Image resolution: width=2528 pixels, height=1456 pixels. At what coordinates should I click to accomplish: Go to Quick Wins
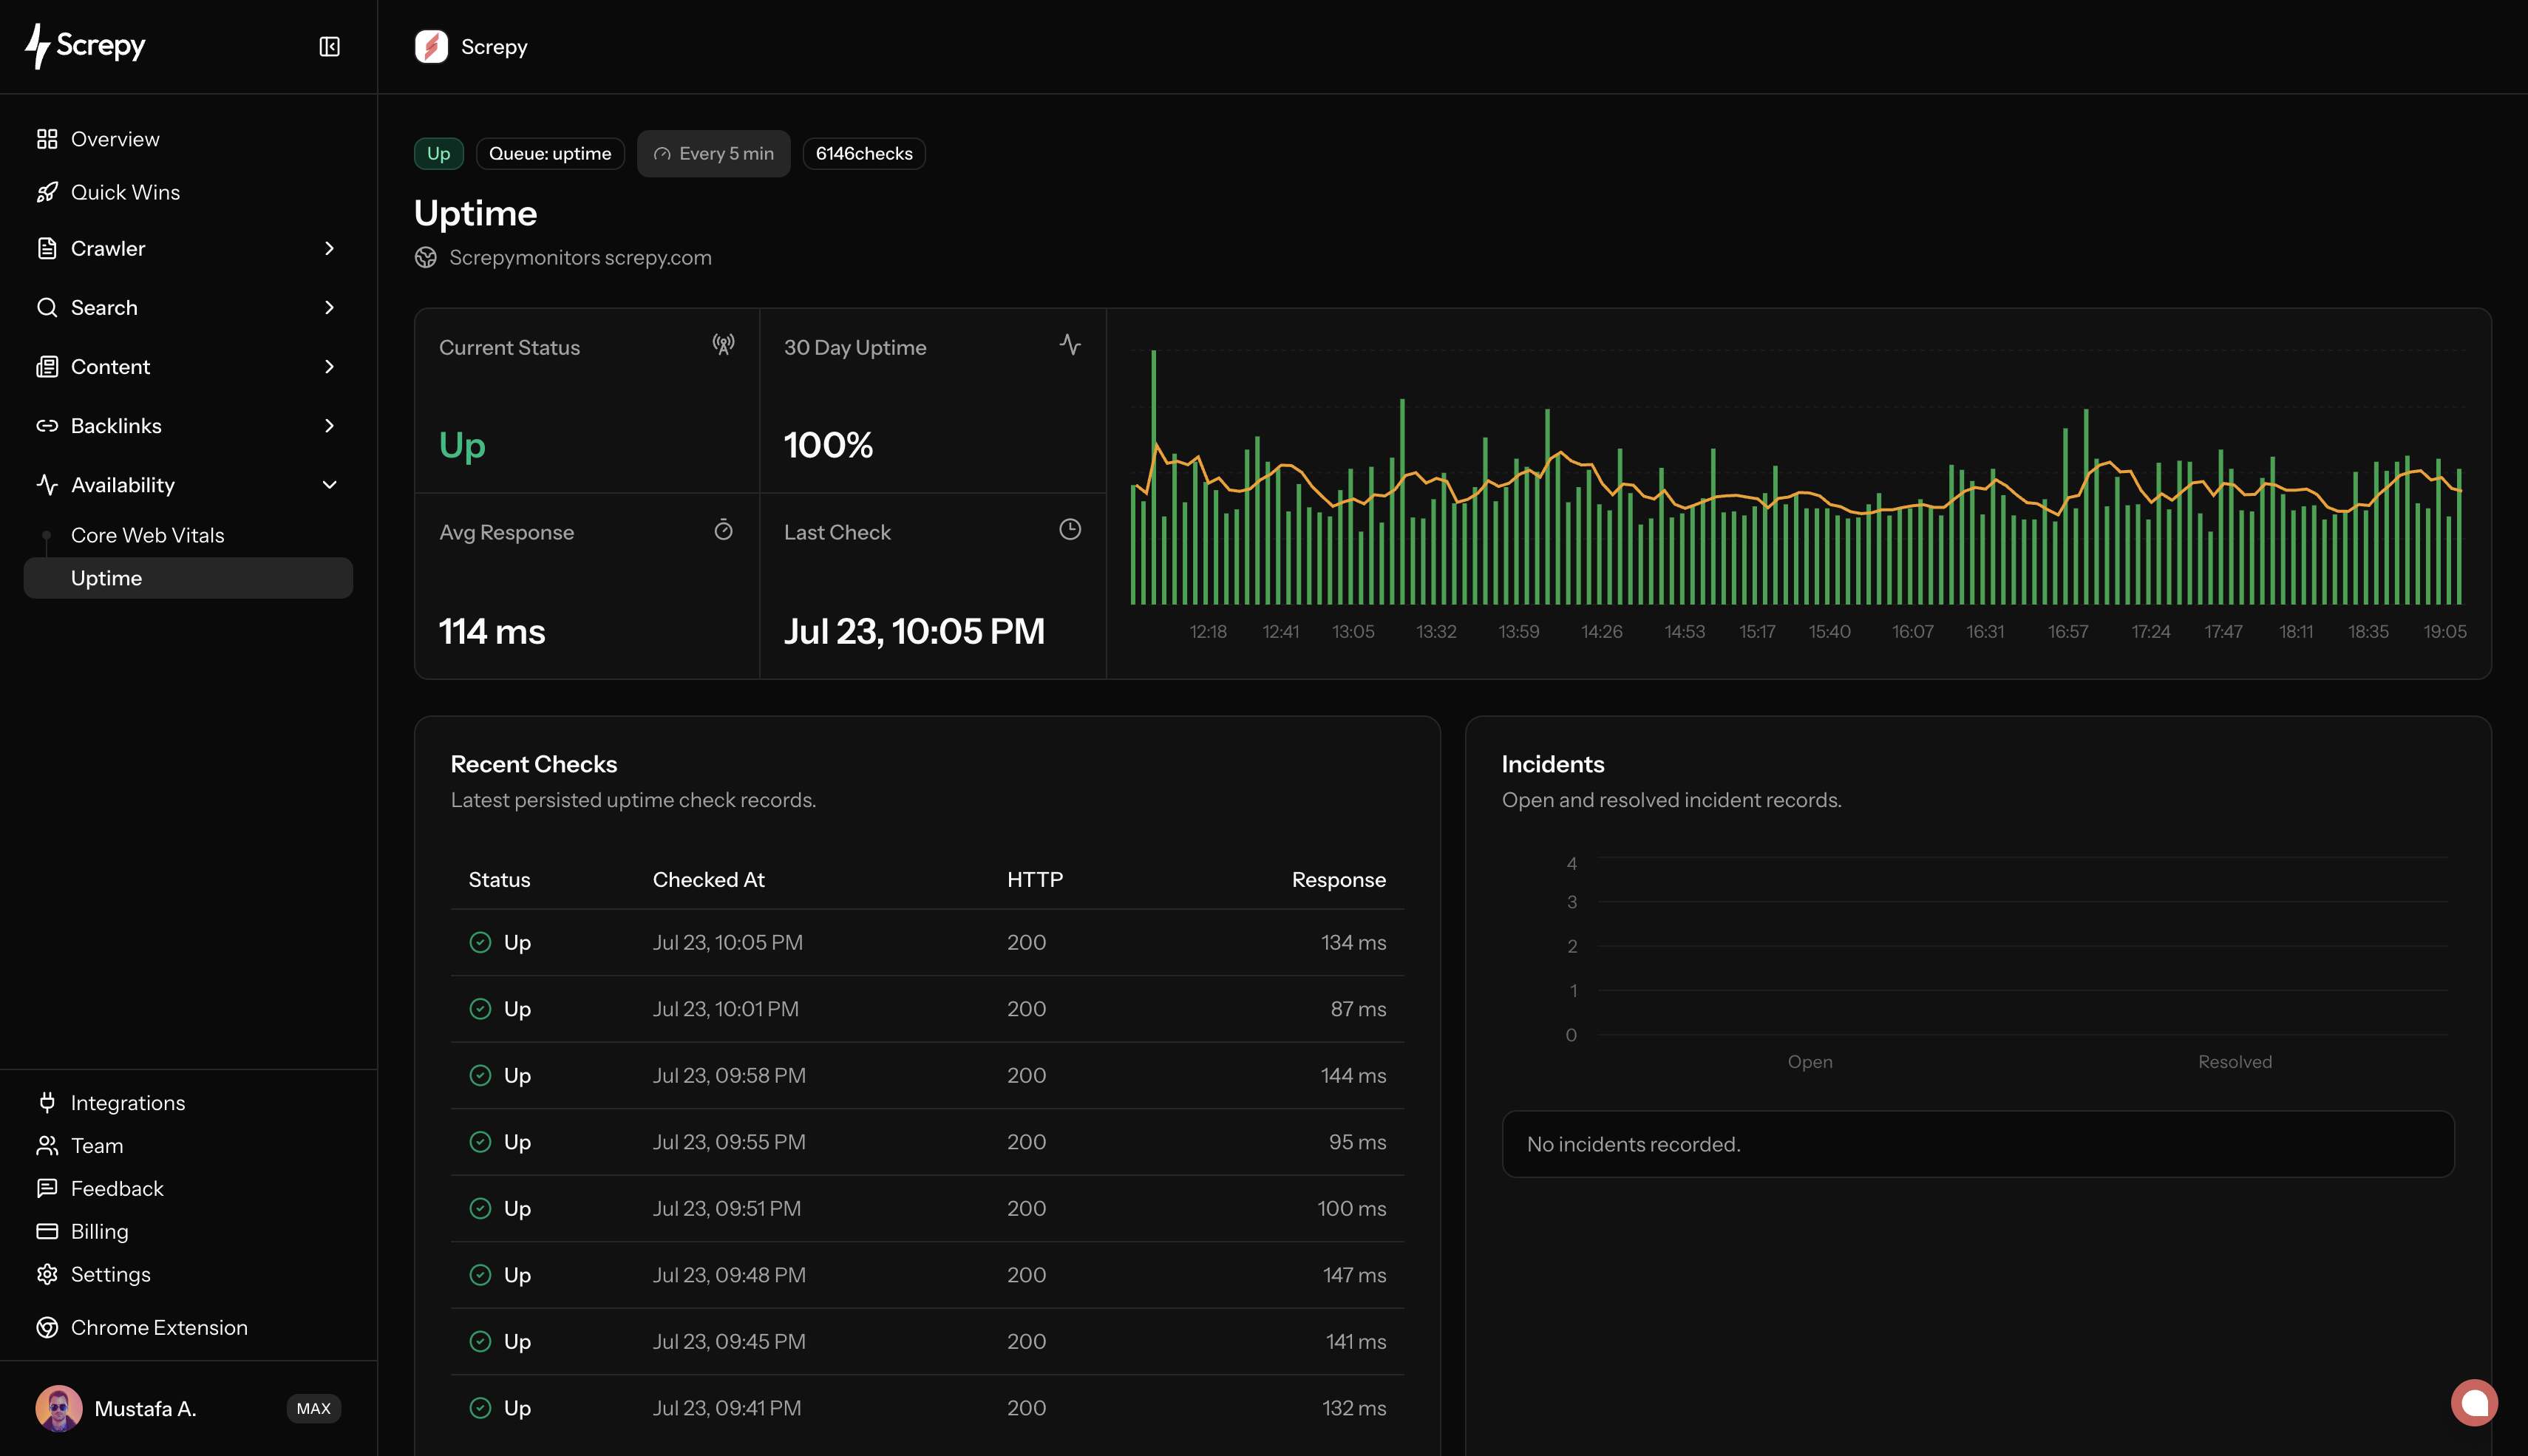point(125,192)
